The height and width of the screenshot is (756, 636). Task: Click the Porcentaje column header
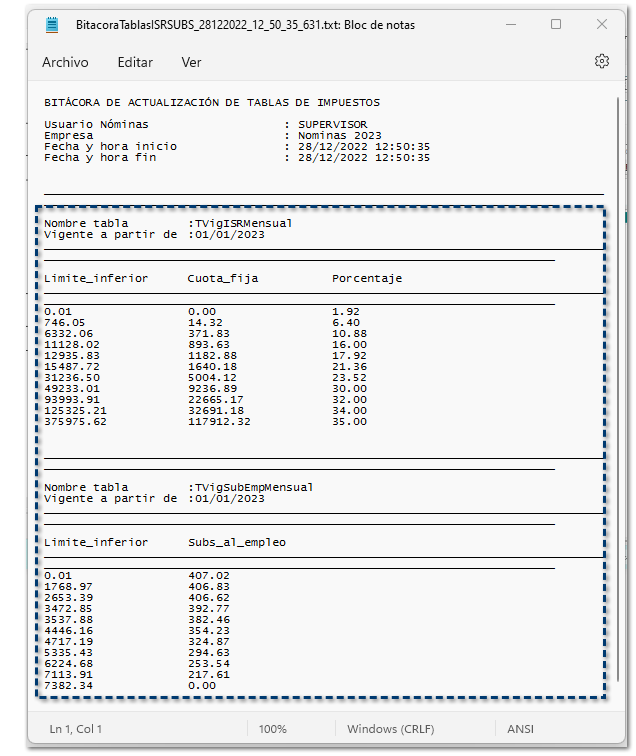click(x=367, y=278)
